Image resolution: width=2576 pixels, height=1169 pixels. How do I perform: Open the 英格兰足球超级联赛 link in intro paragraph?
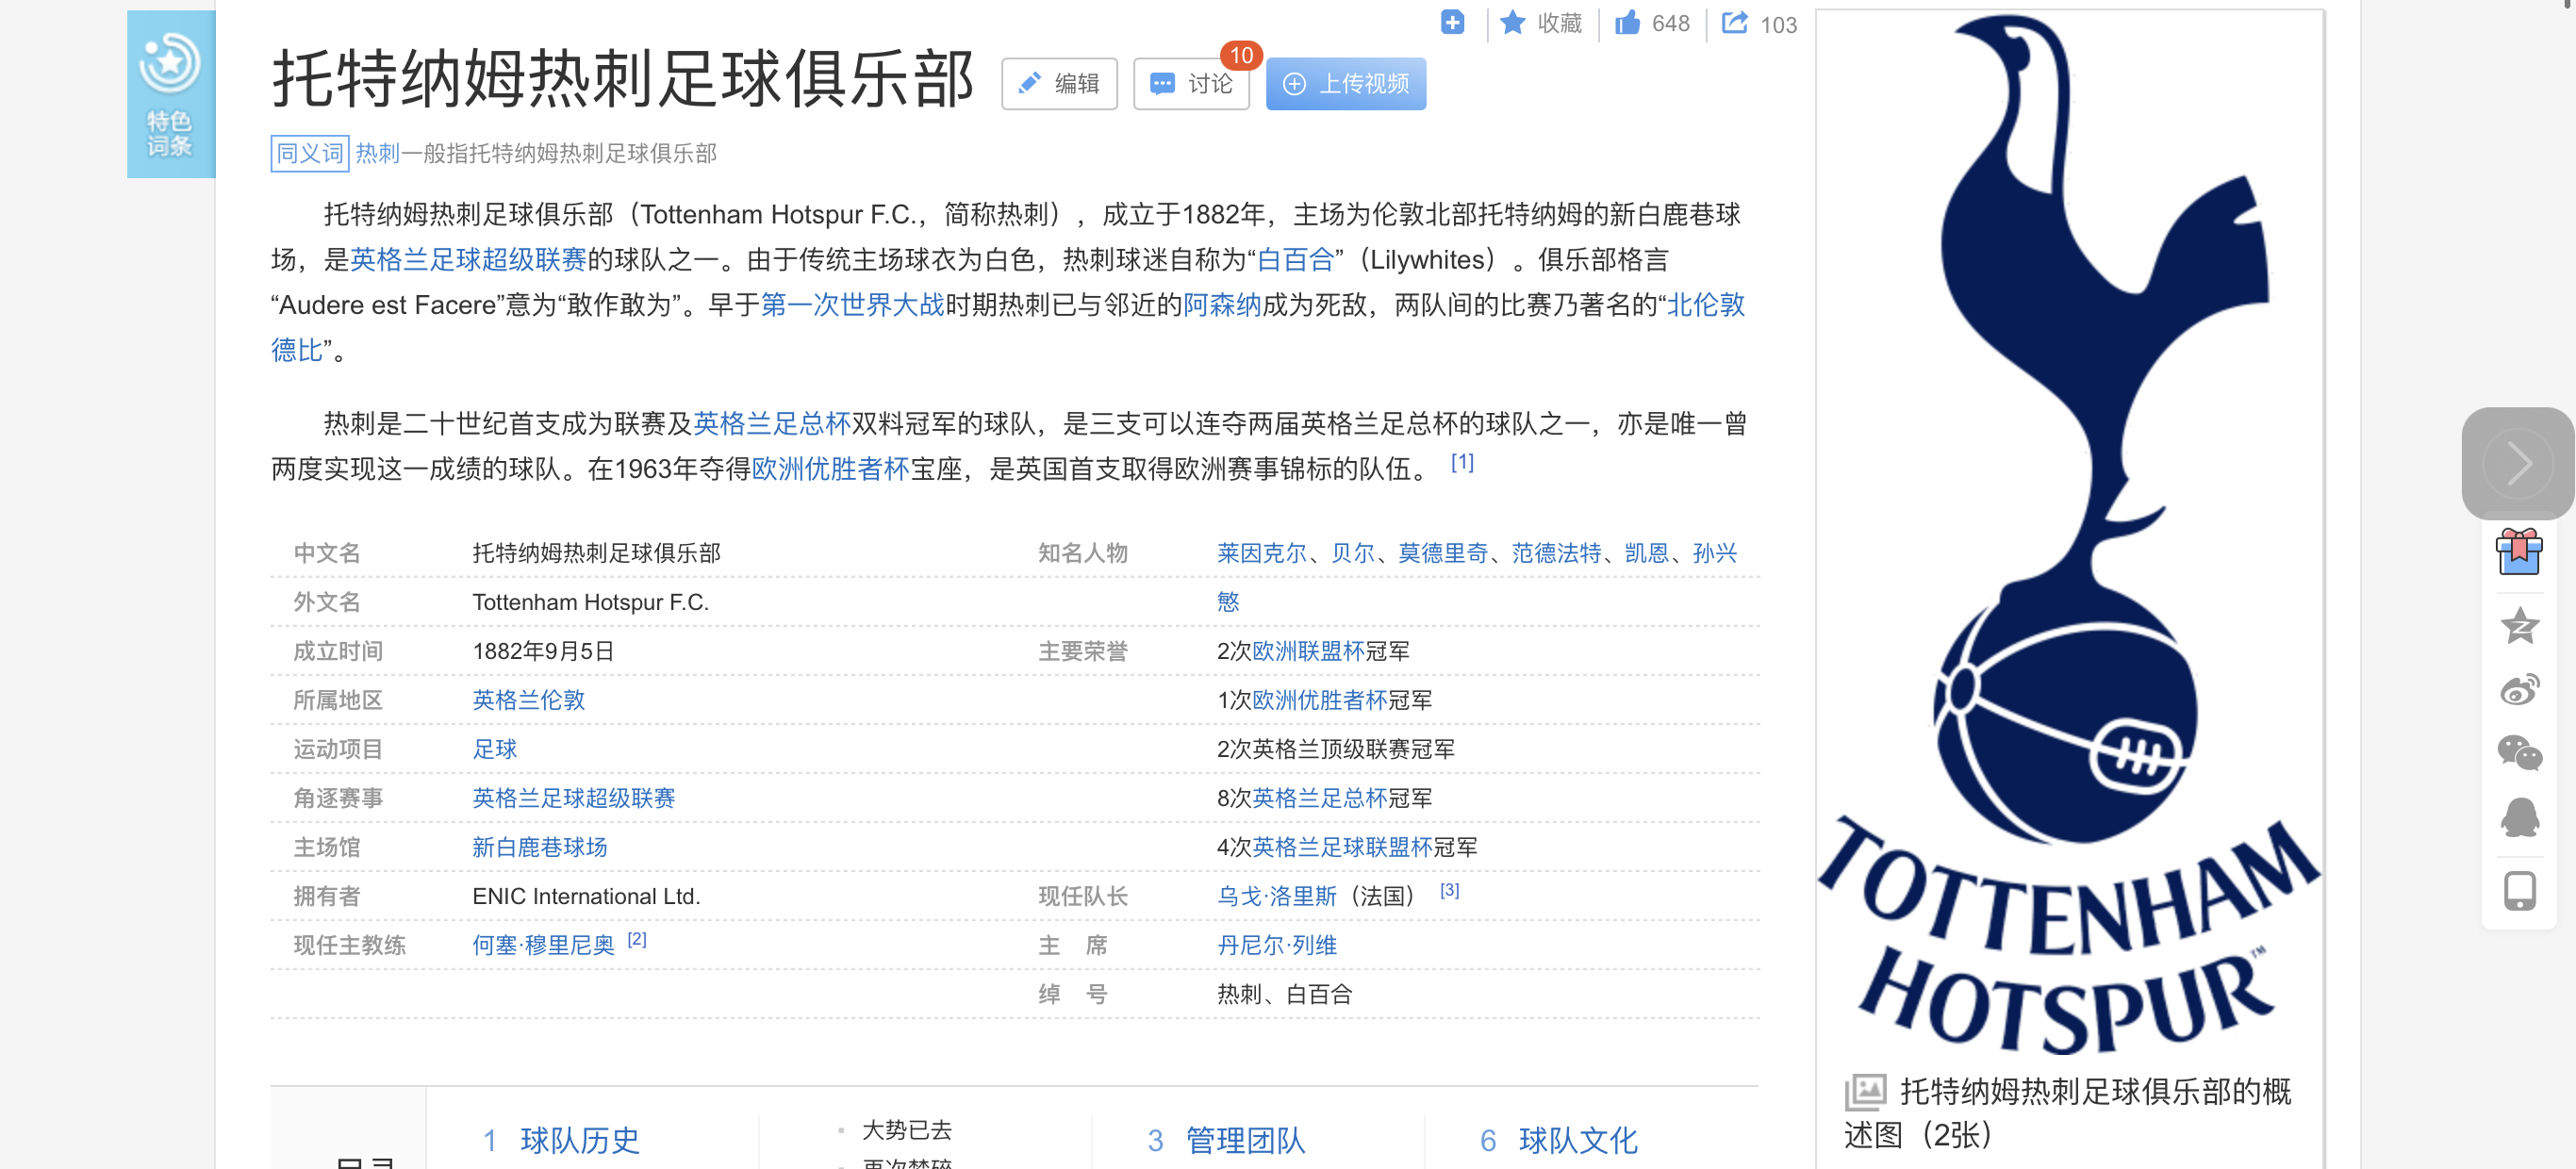[468, 260]
